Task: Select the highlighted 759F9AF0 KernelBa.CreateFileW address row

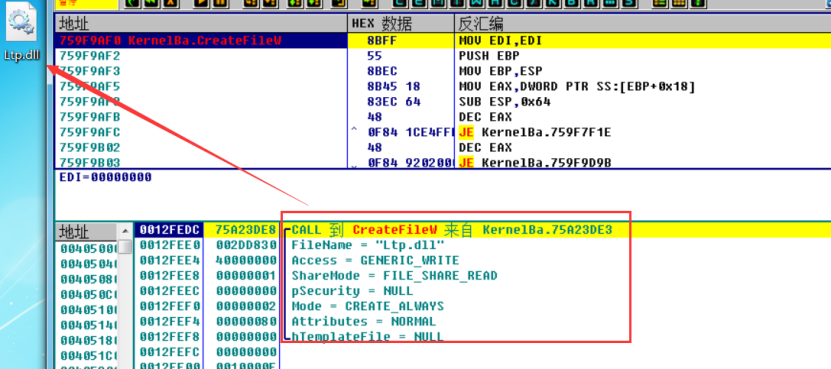Action: tap(201, 40)
